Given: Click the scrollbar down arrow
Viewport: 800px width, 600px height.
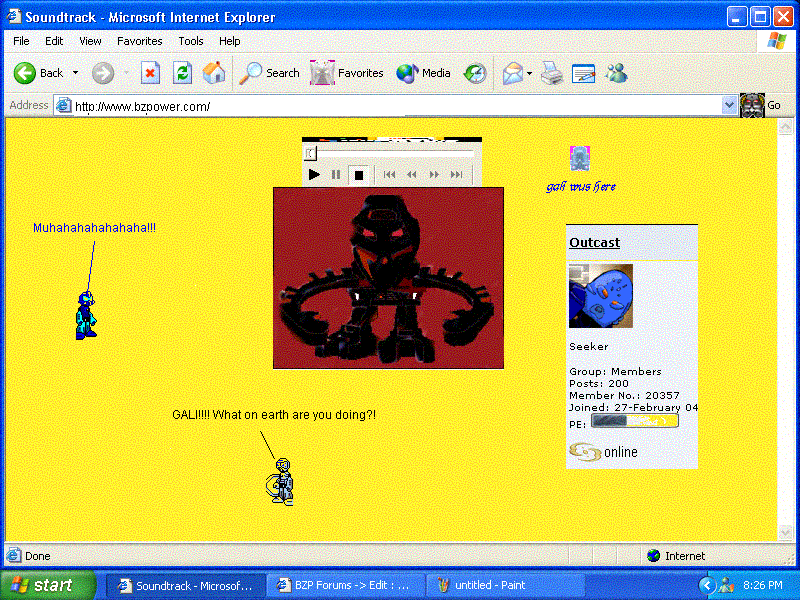Looking at the screenshot, I should pos(785,533).
